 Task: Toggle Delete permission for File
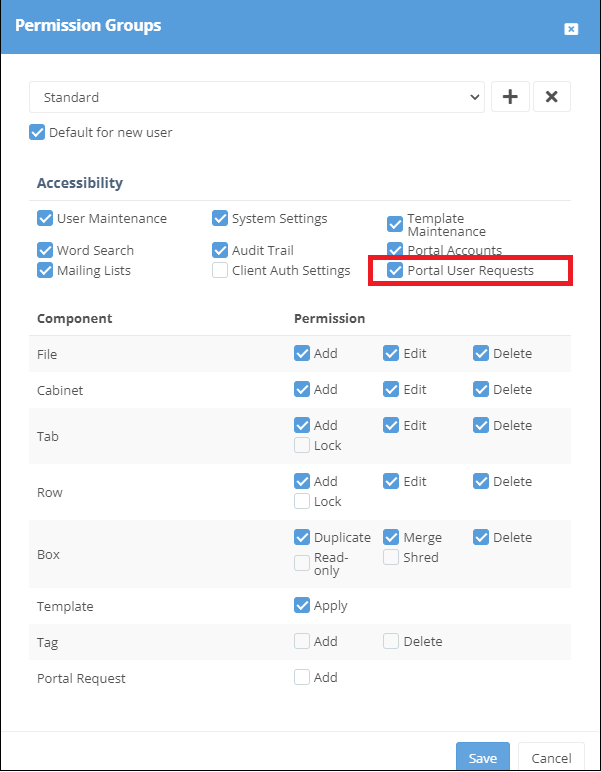[481, 353]
